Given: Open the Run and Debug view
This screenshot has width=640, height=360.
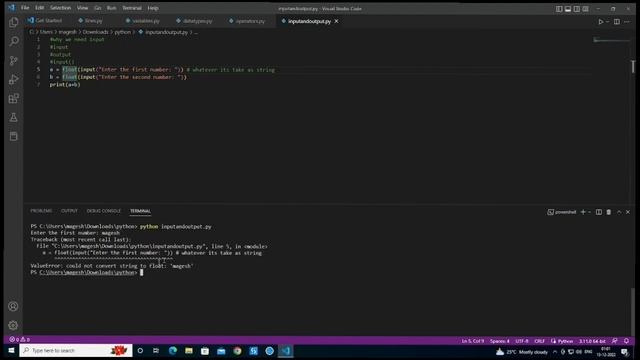Looking at the screenshot, I should pos(13,79).
